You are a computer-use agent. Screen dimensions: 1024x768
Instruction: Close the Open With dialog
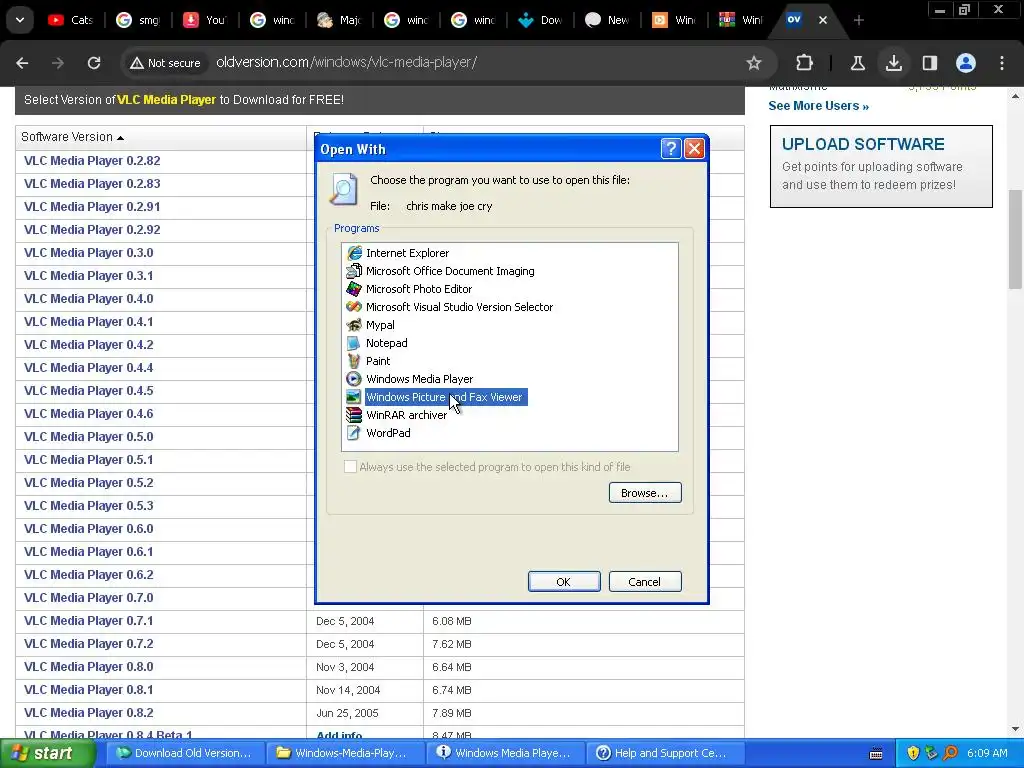(x=694, y=149)
